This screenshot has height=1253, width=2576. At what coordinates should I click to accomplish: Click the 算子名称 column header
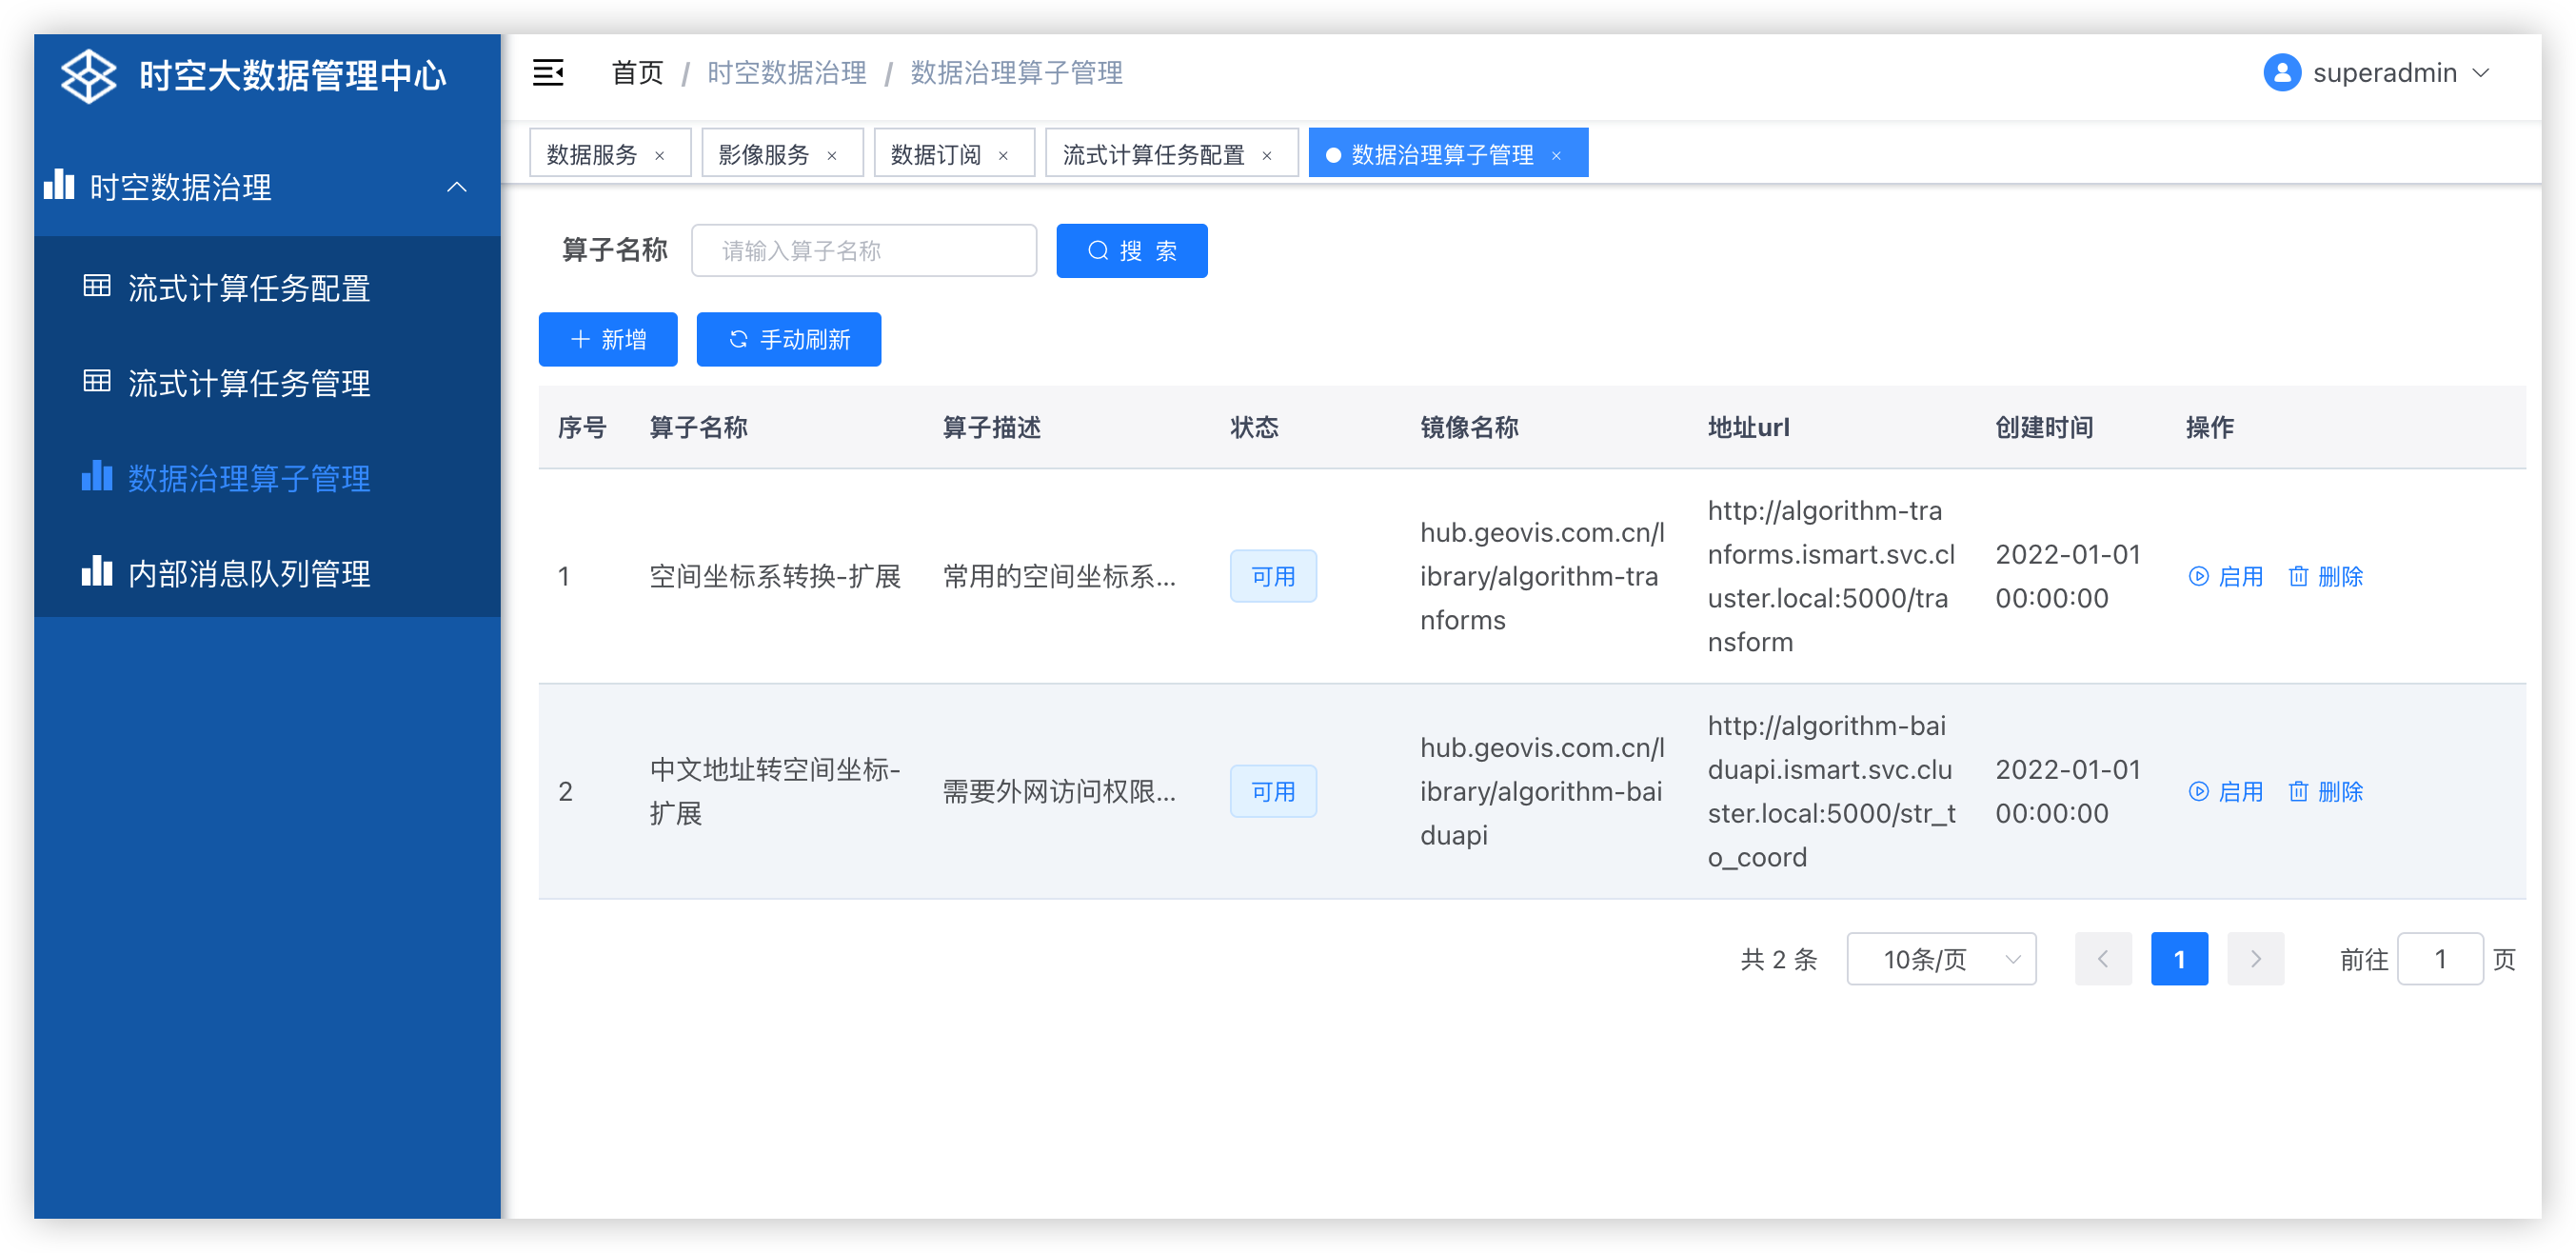click(x=698, y=428)
